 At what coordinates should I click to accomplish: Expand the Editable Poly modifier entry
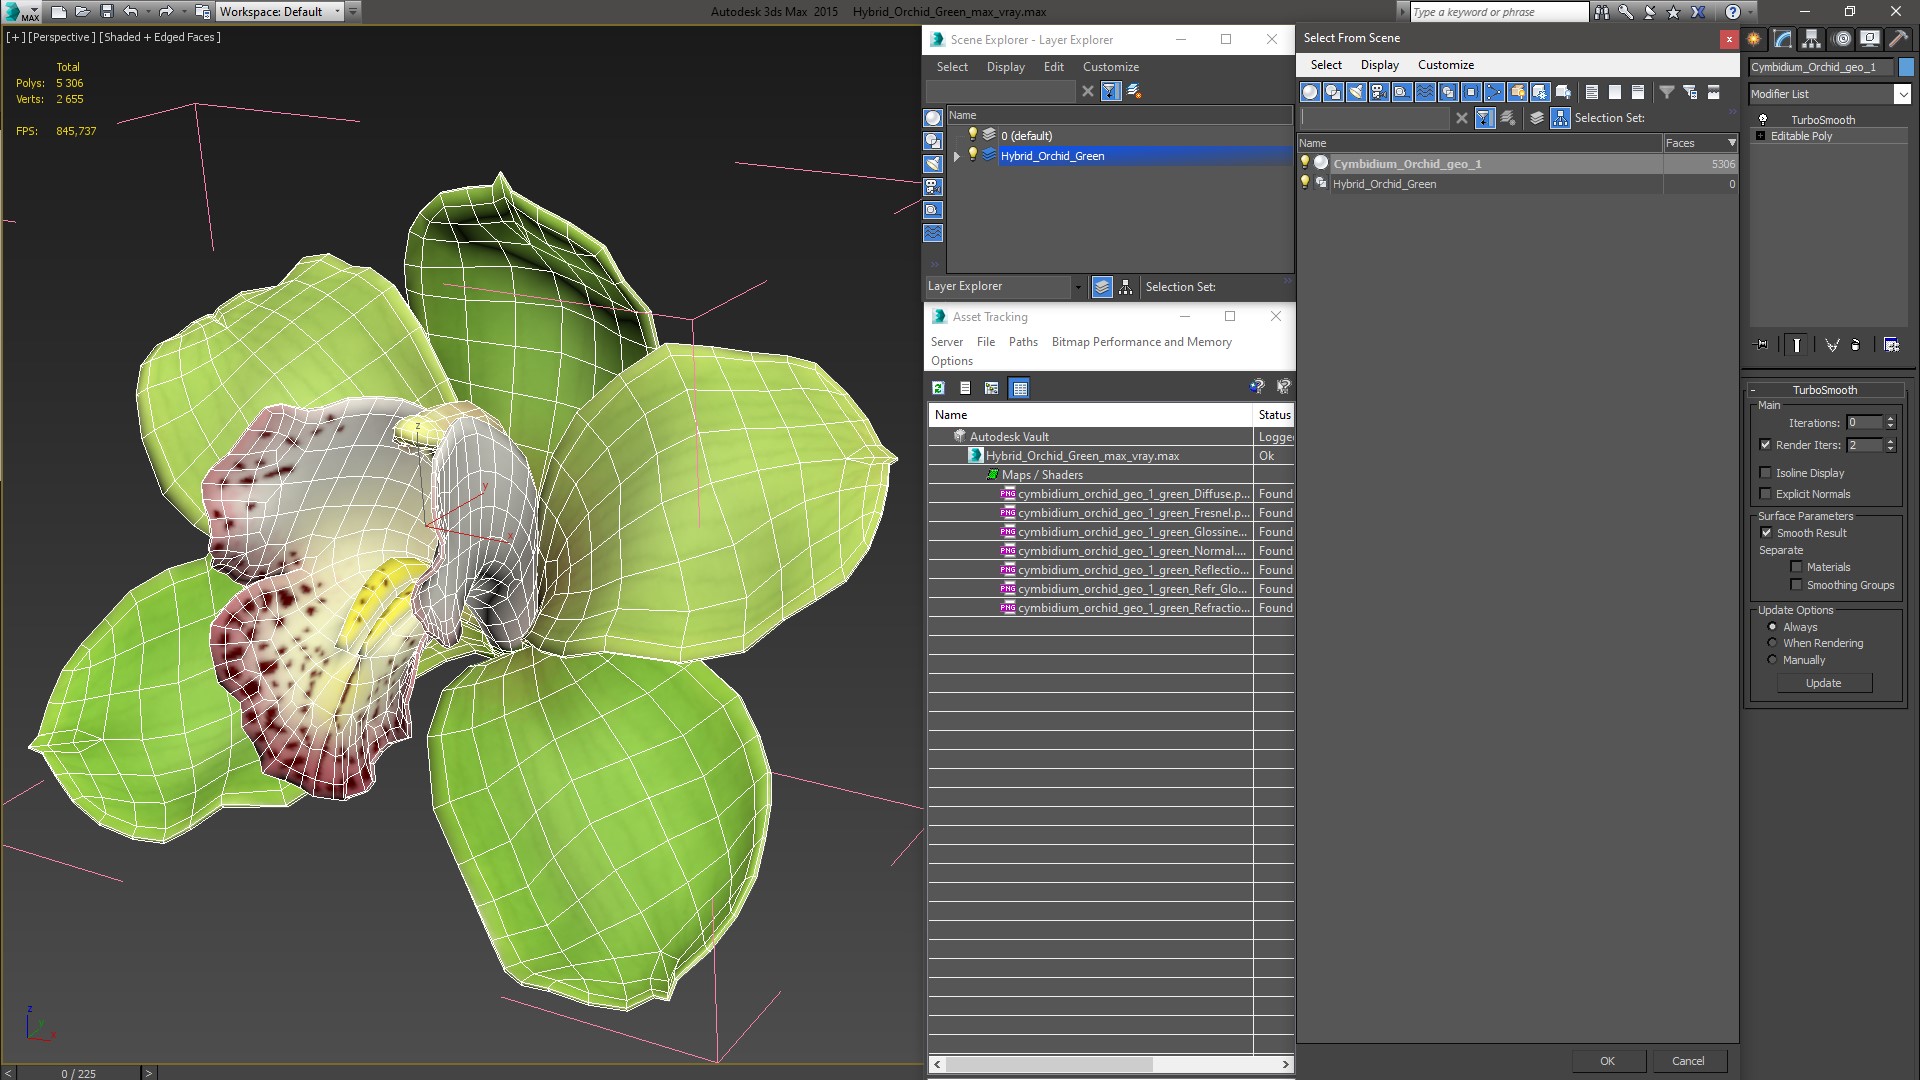point(1760,136)
